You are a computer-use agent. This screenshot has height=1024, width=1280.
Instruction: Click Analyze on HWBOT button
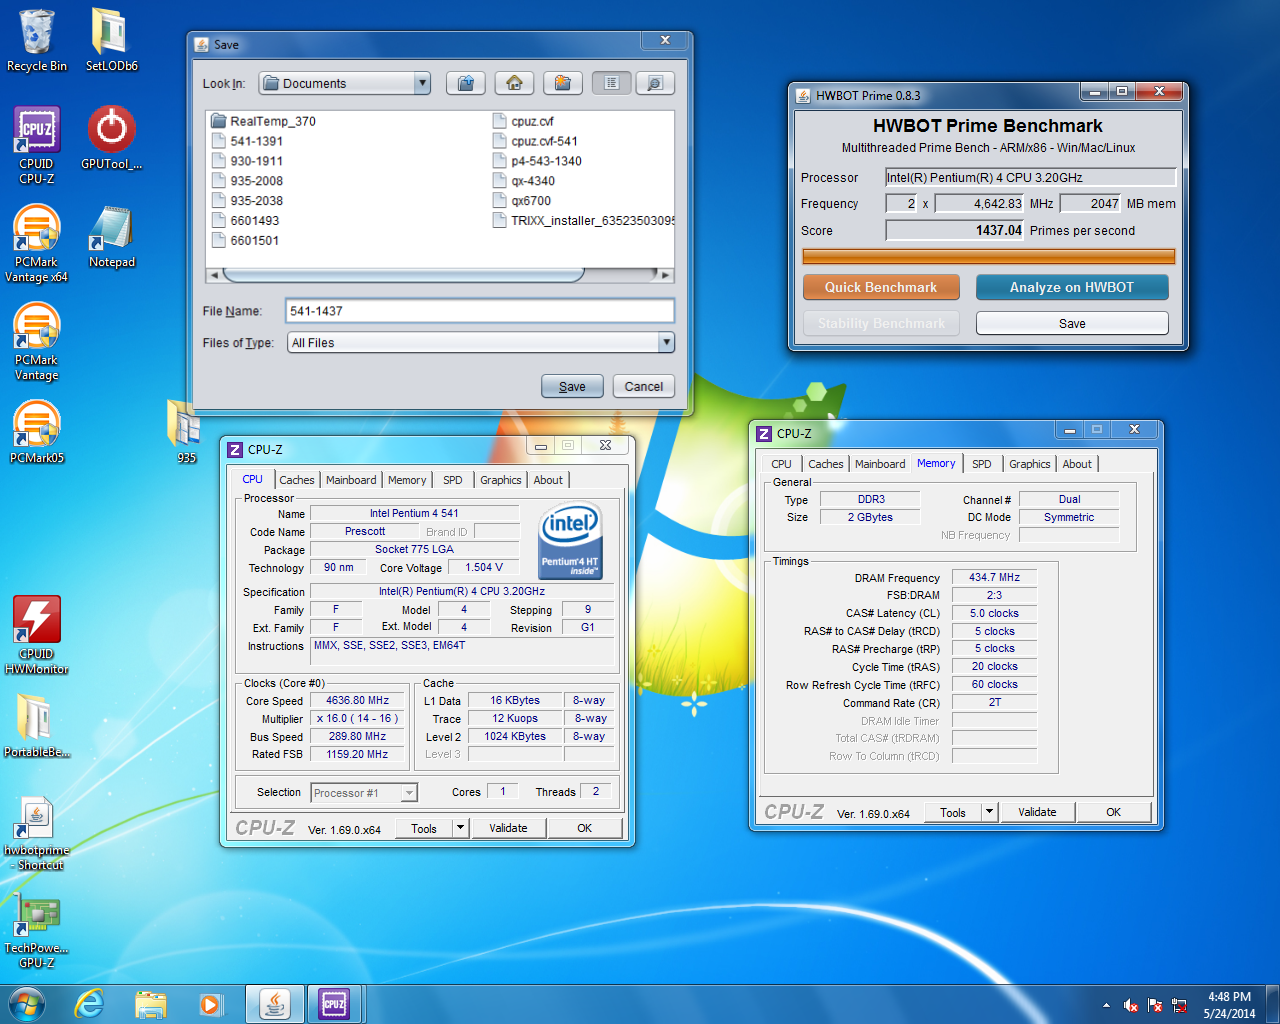pos(1072,287)
